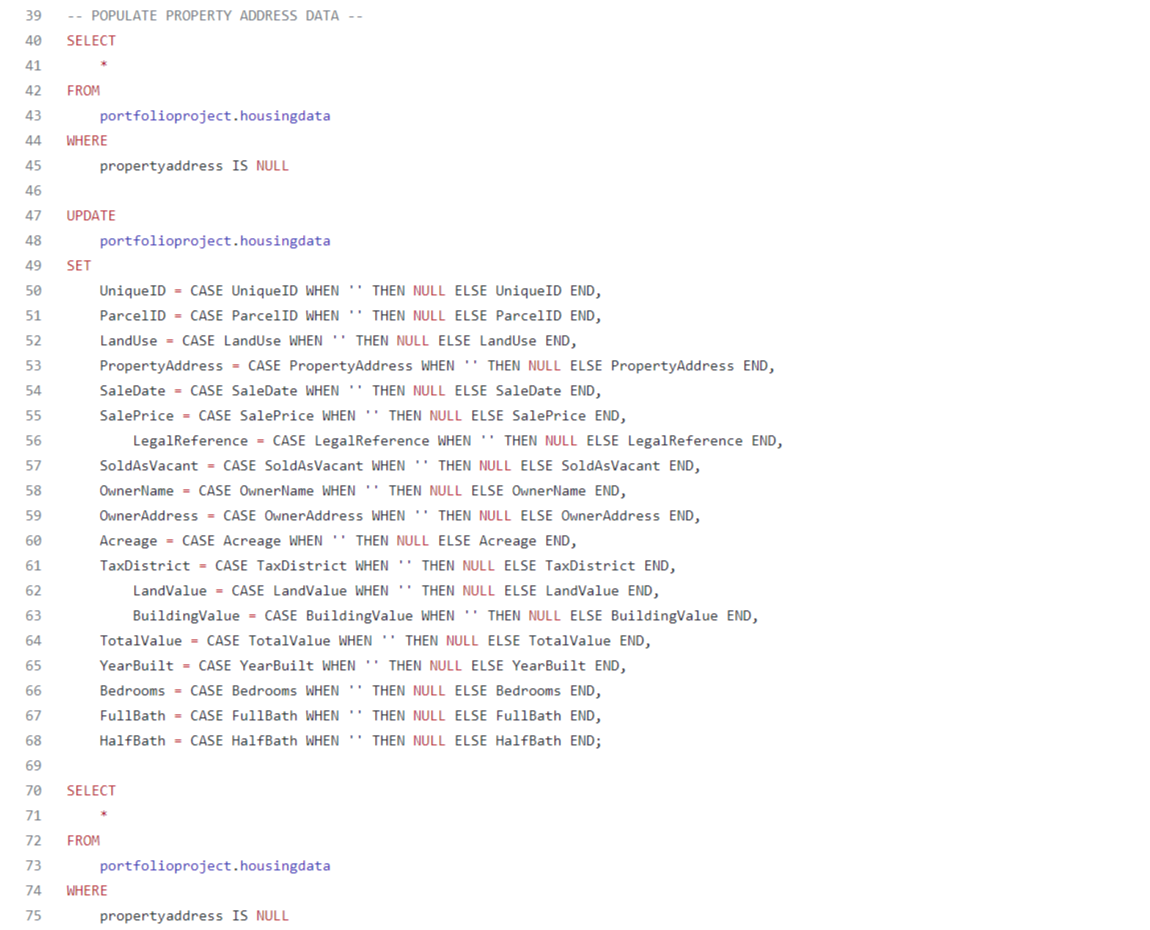Click portfolioproject.housingdata on line 73
1150x930 pixels.
[215, 865]
